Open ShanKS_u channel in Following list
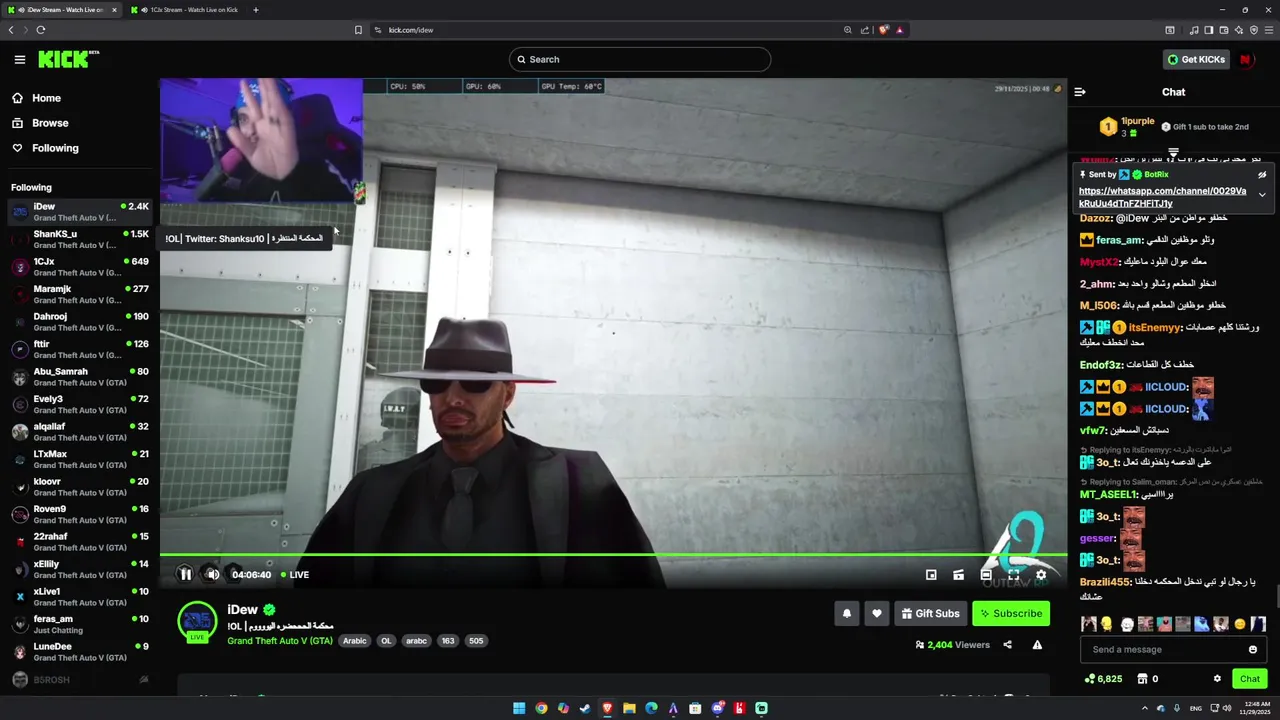Image resolution: width=1280 pixels, height=720 pixels. [x=80, y=239]
